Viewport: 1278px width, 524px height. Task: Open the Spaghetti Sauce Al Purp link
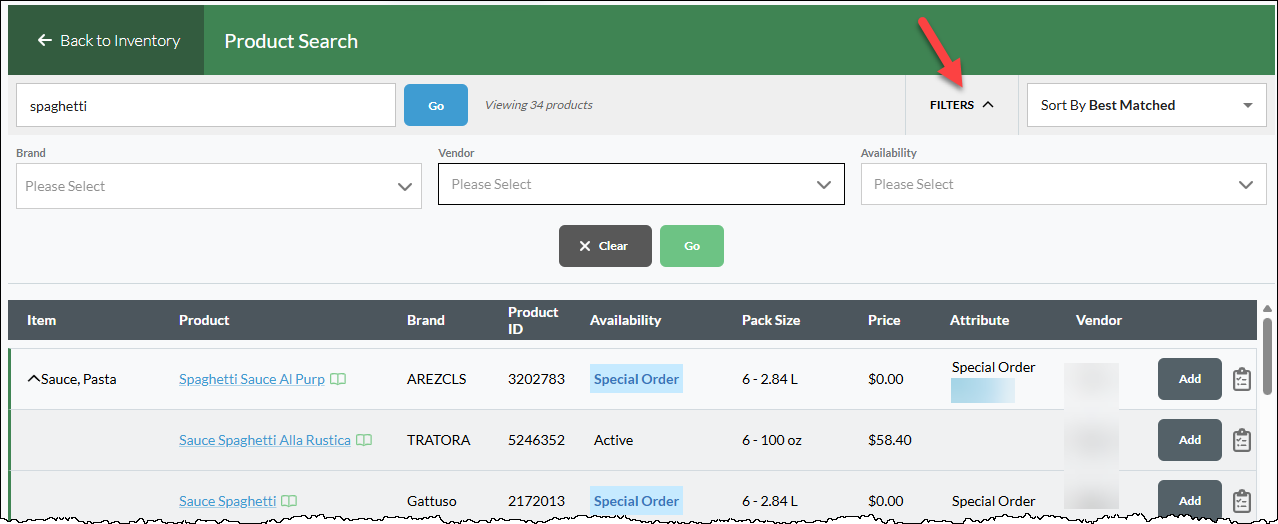tap(252, 379)
